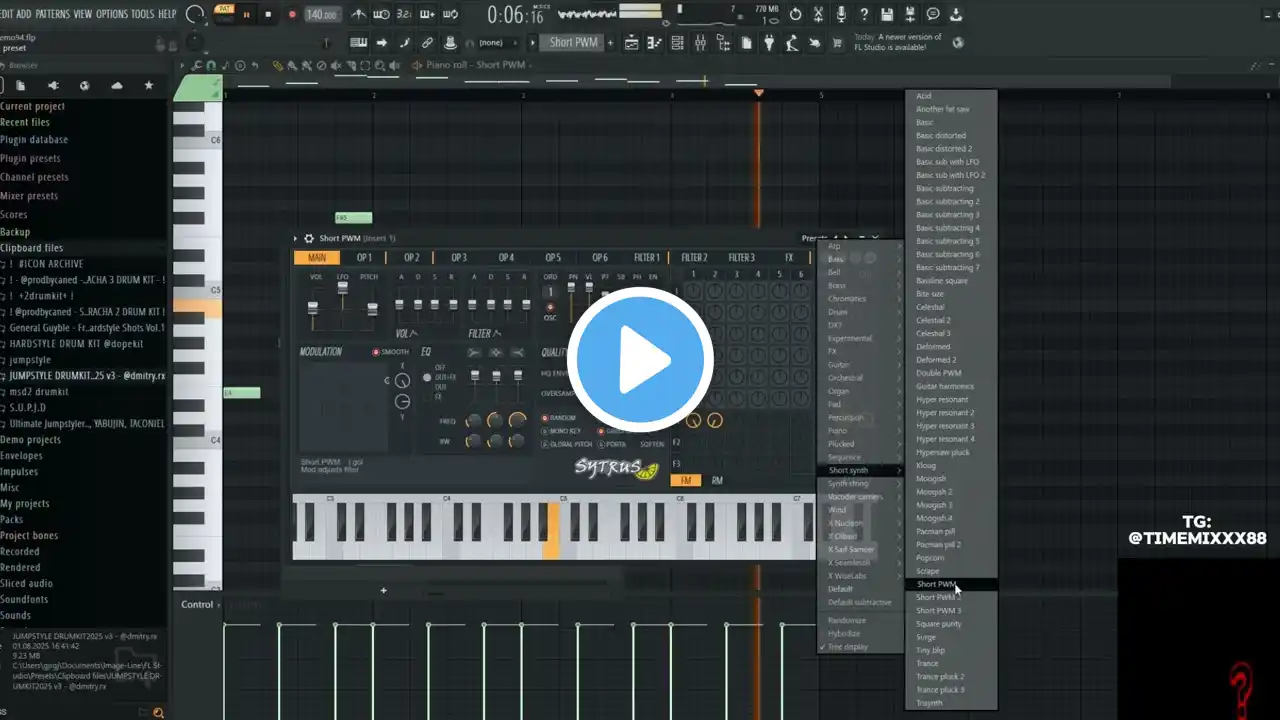Click the undo history icon in toolbar

795,14
